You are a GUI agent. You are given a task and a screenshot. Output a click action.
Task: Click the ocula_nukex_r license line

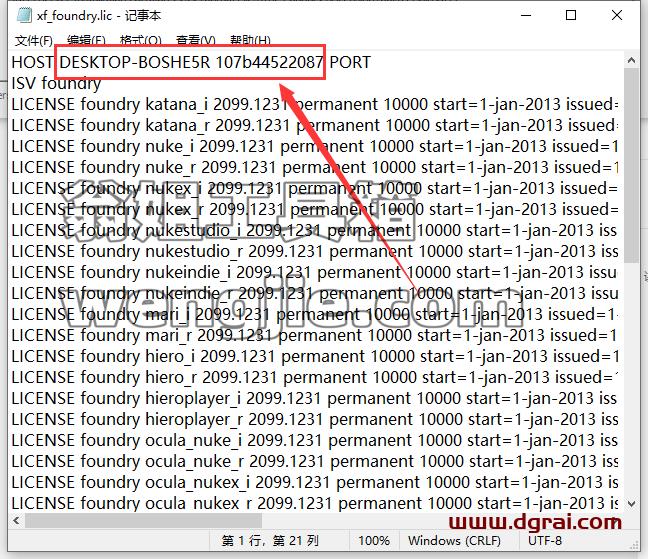[315, 504]
